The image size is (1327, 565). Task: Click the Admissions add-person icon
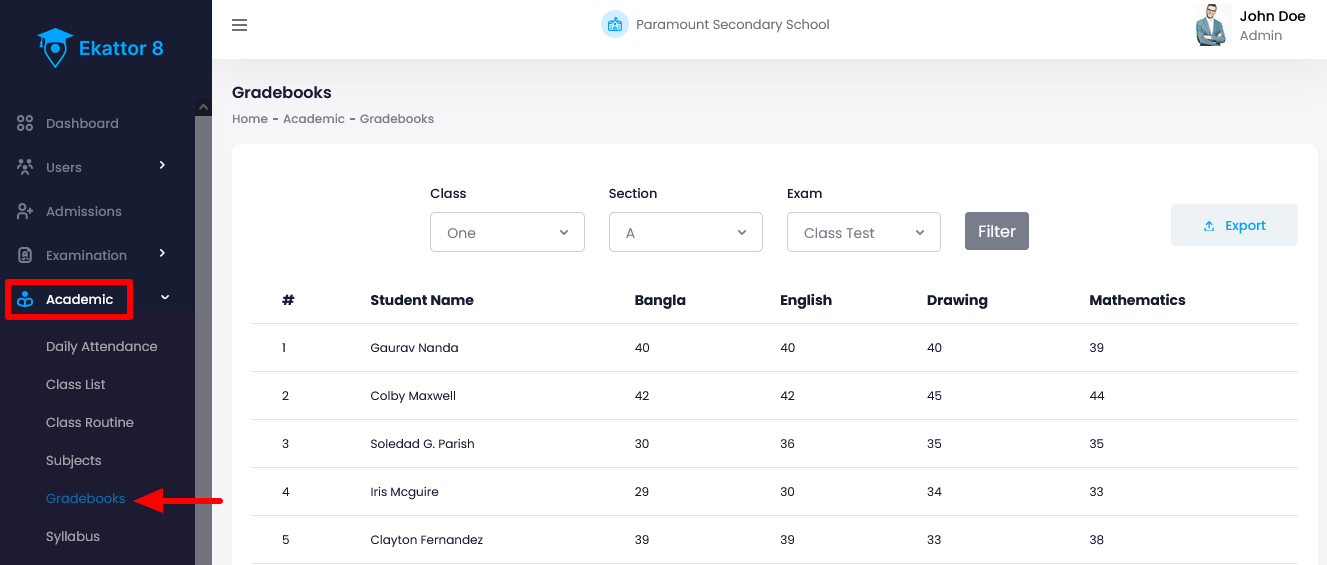pos(26,211)
